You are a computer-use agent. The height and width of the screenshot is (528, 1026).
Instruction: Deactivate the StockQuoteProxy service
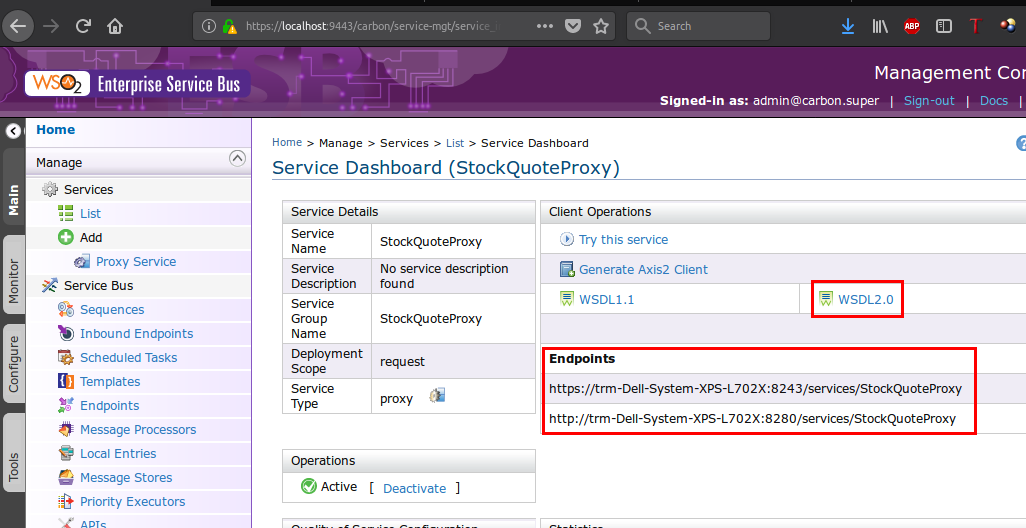tap(414, 488)
